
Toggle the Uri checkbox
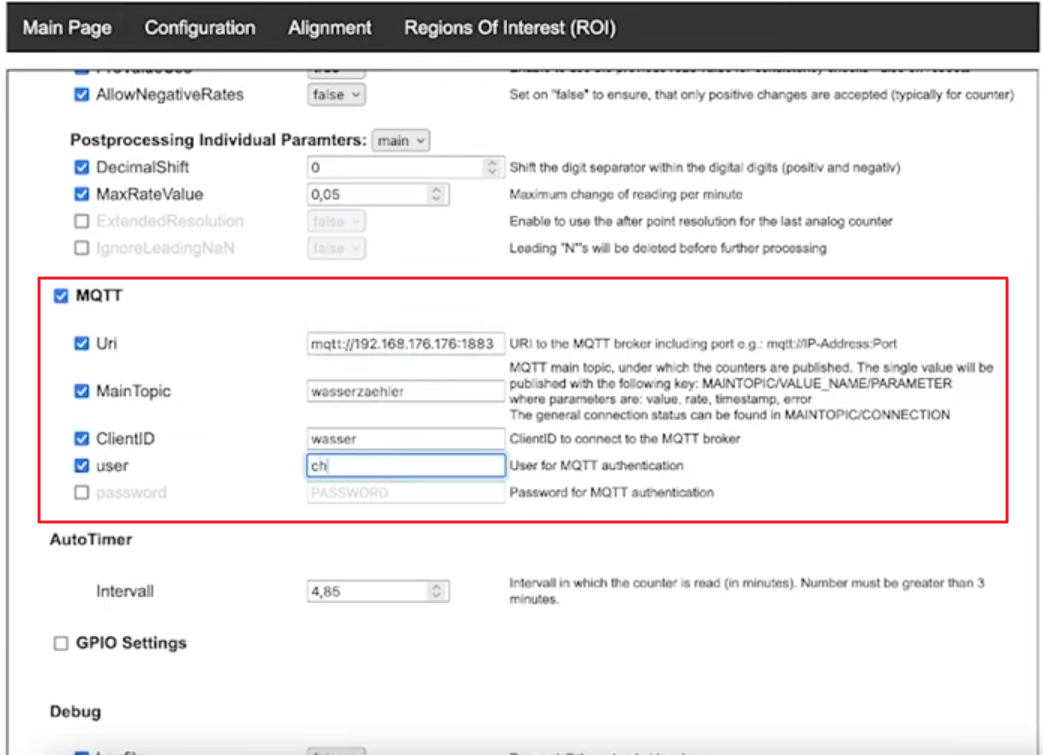pos(82,343)
